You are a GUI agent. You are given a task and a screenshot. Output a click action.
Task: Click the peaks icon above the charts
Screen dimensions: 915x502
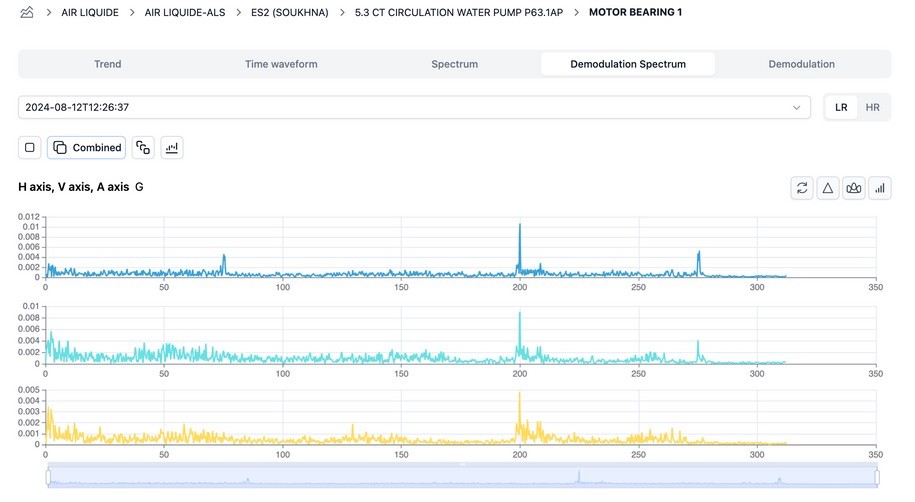tap(853, 187)
